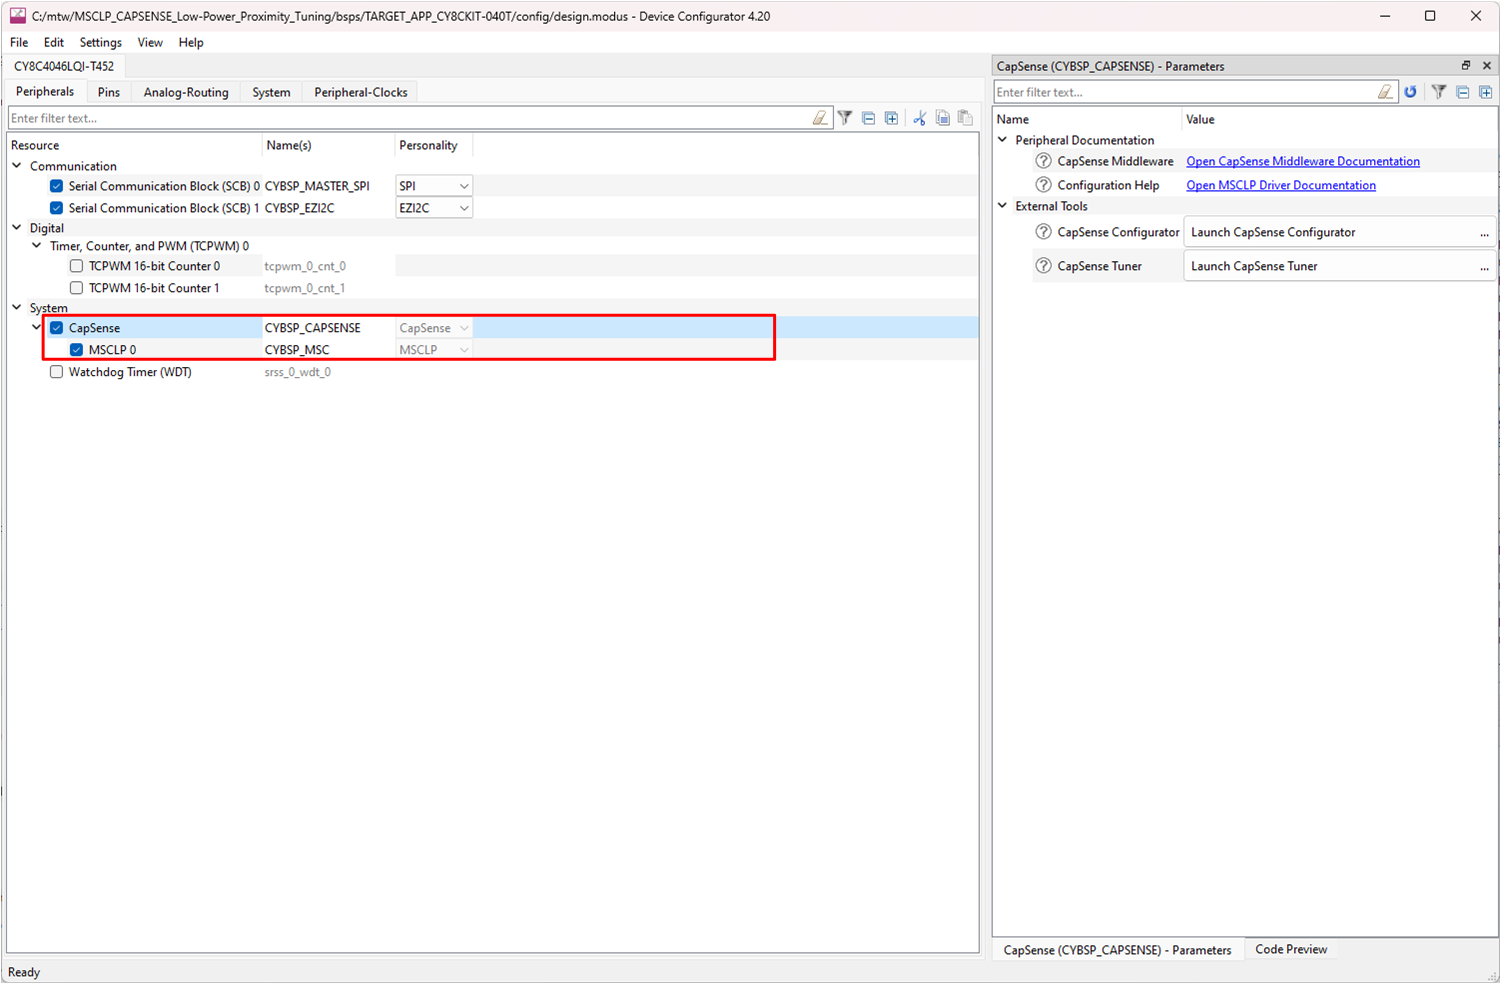1501x984 pixels.
Task: Select CapSense (CYBSP_CAPSENSE) - Parameters bottom tab
Action: point(1118,950)
